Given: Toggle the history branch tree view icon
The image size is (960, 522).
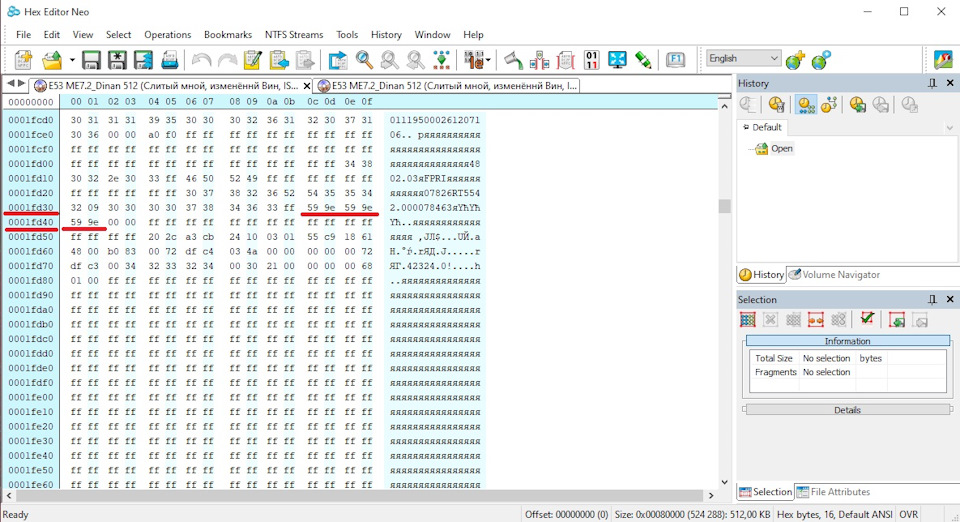Looking at the screenshot, I should pyautogui.click(x=829, y=105).
